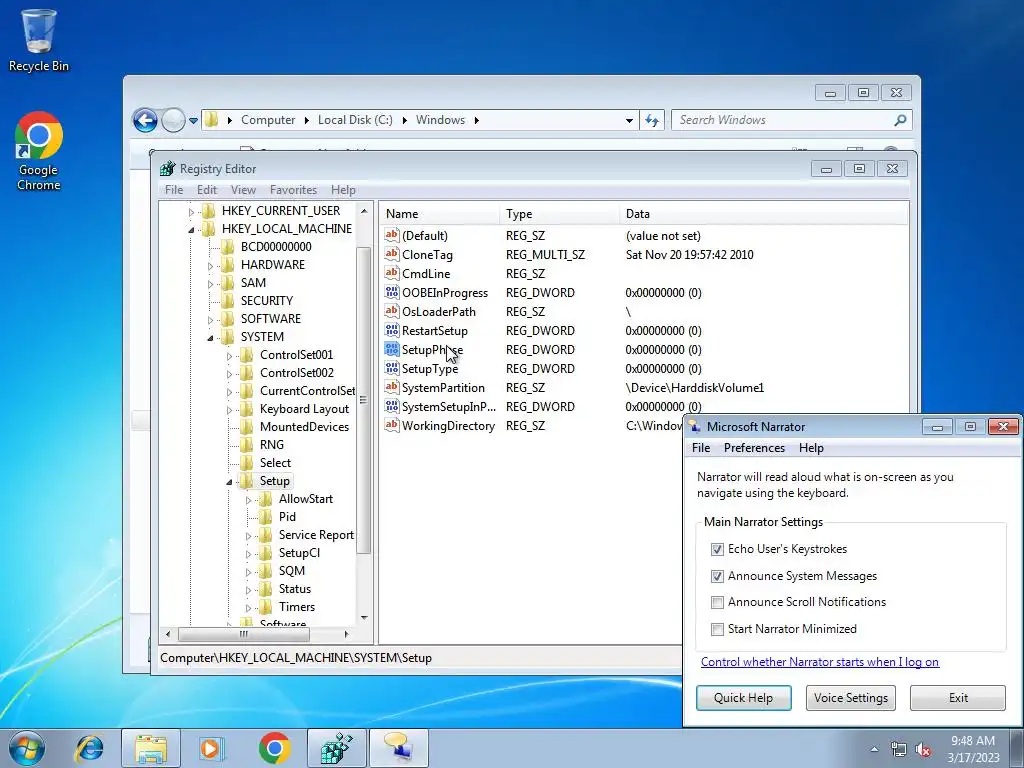This screenshot has width=1024, height=768.
Task: Open the address bar history dropdown in Explorer
Action: pos(629,120)
